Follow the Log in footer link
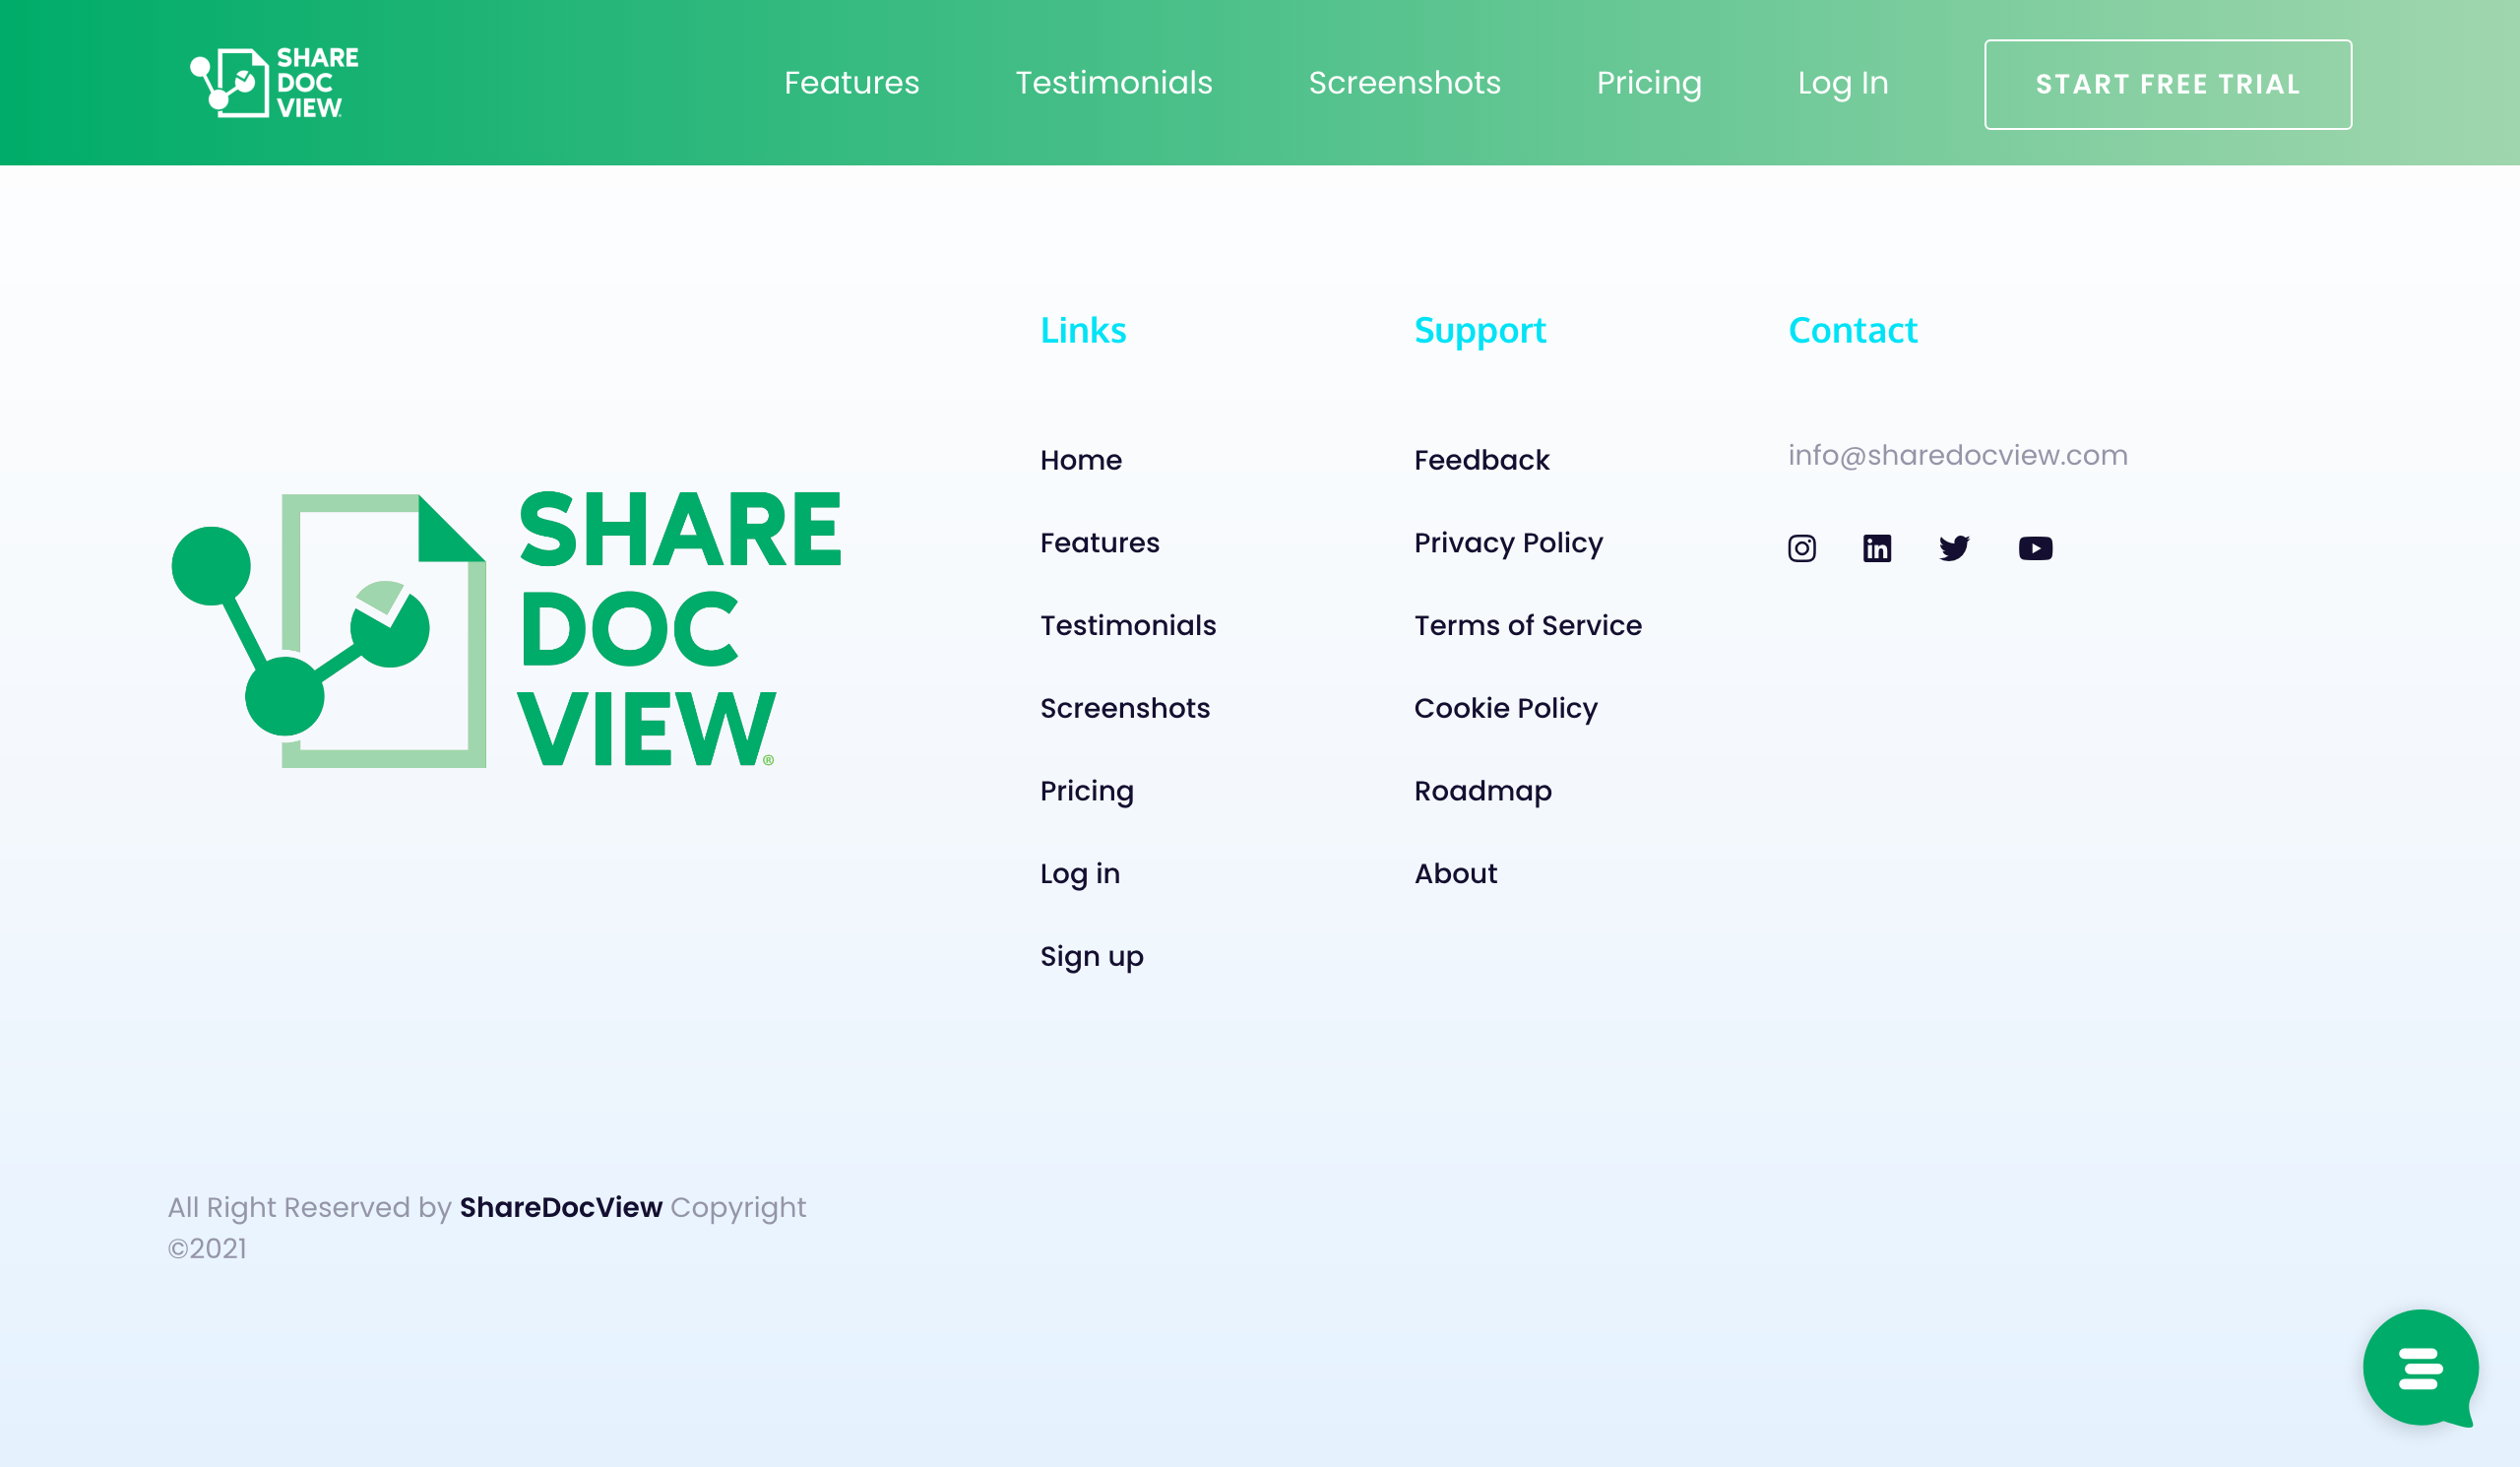The image size is (2520, 1467). (1080, 875)
